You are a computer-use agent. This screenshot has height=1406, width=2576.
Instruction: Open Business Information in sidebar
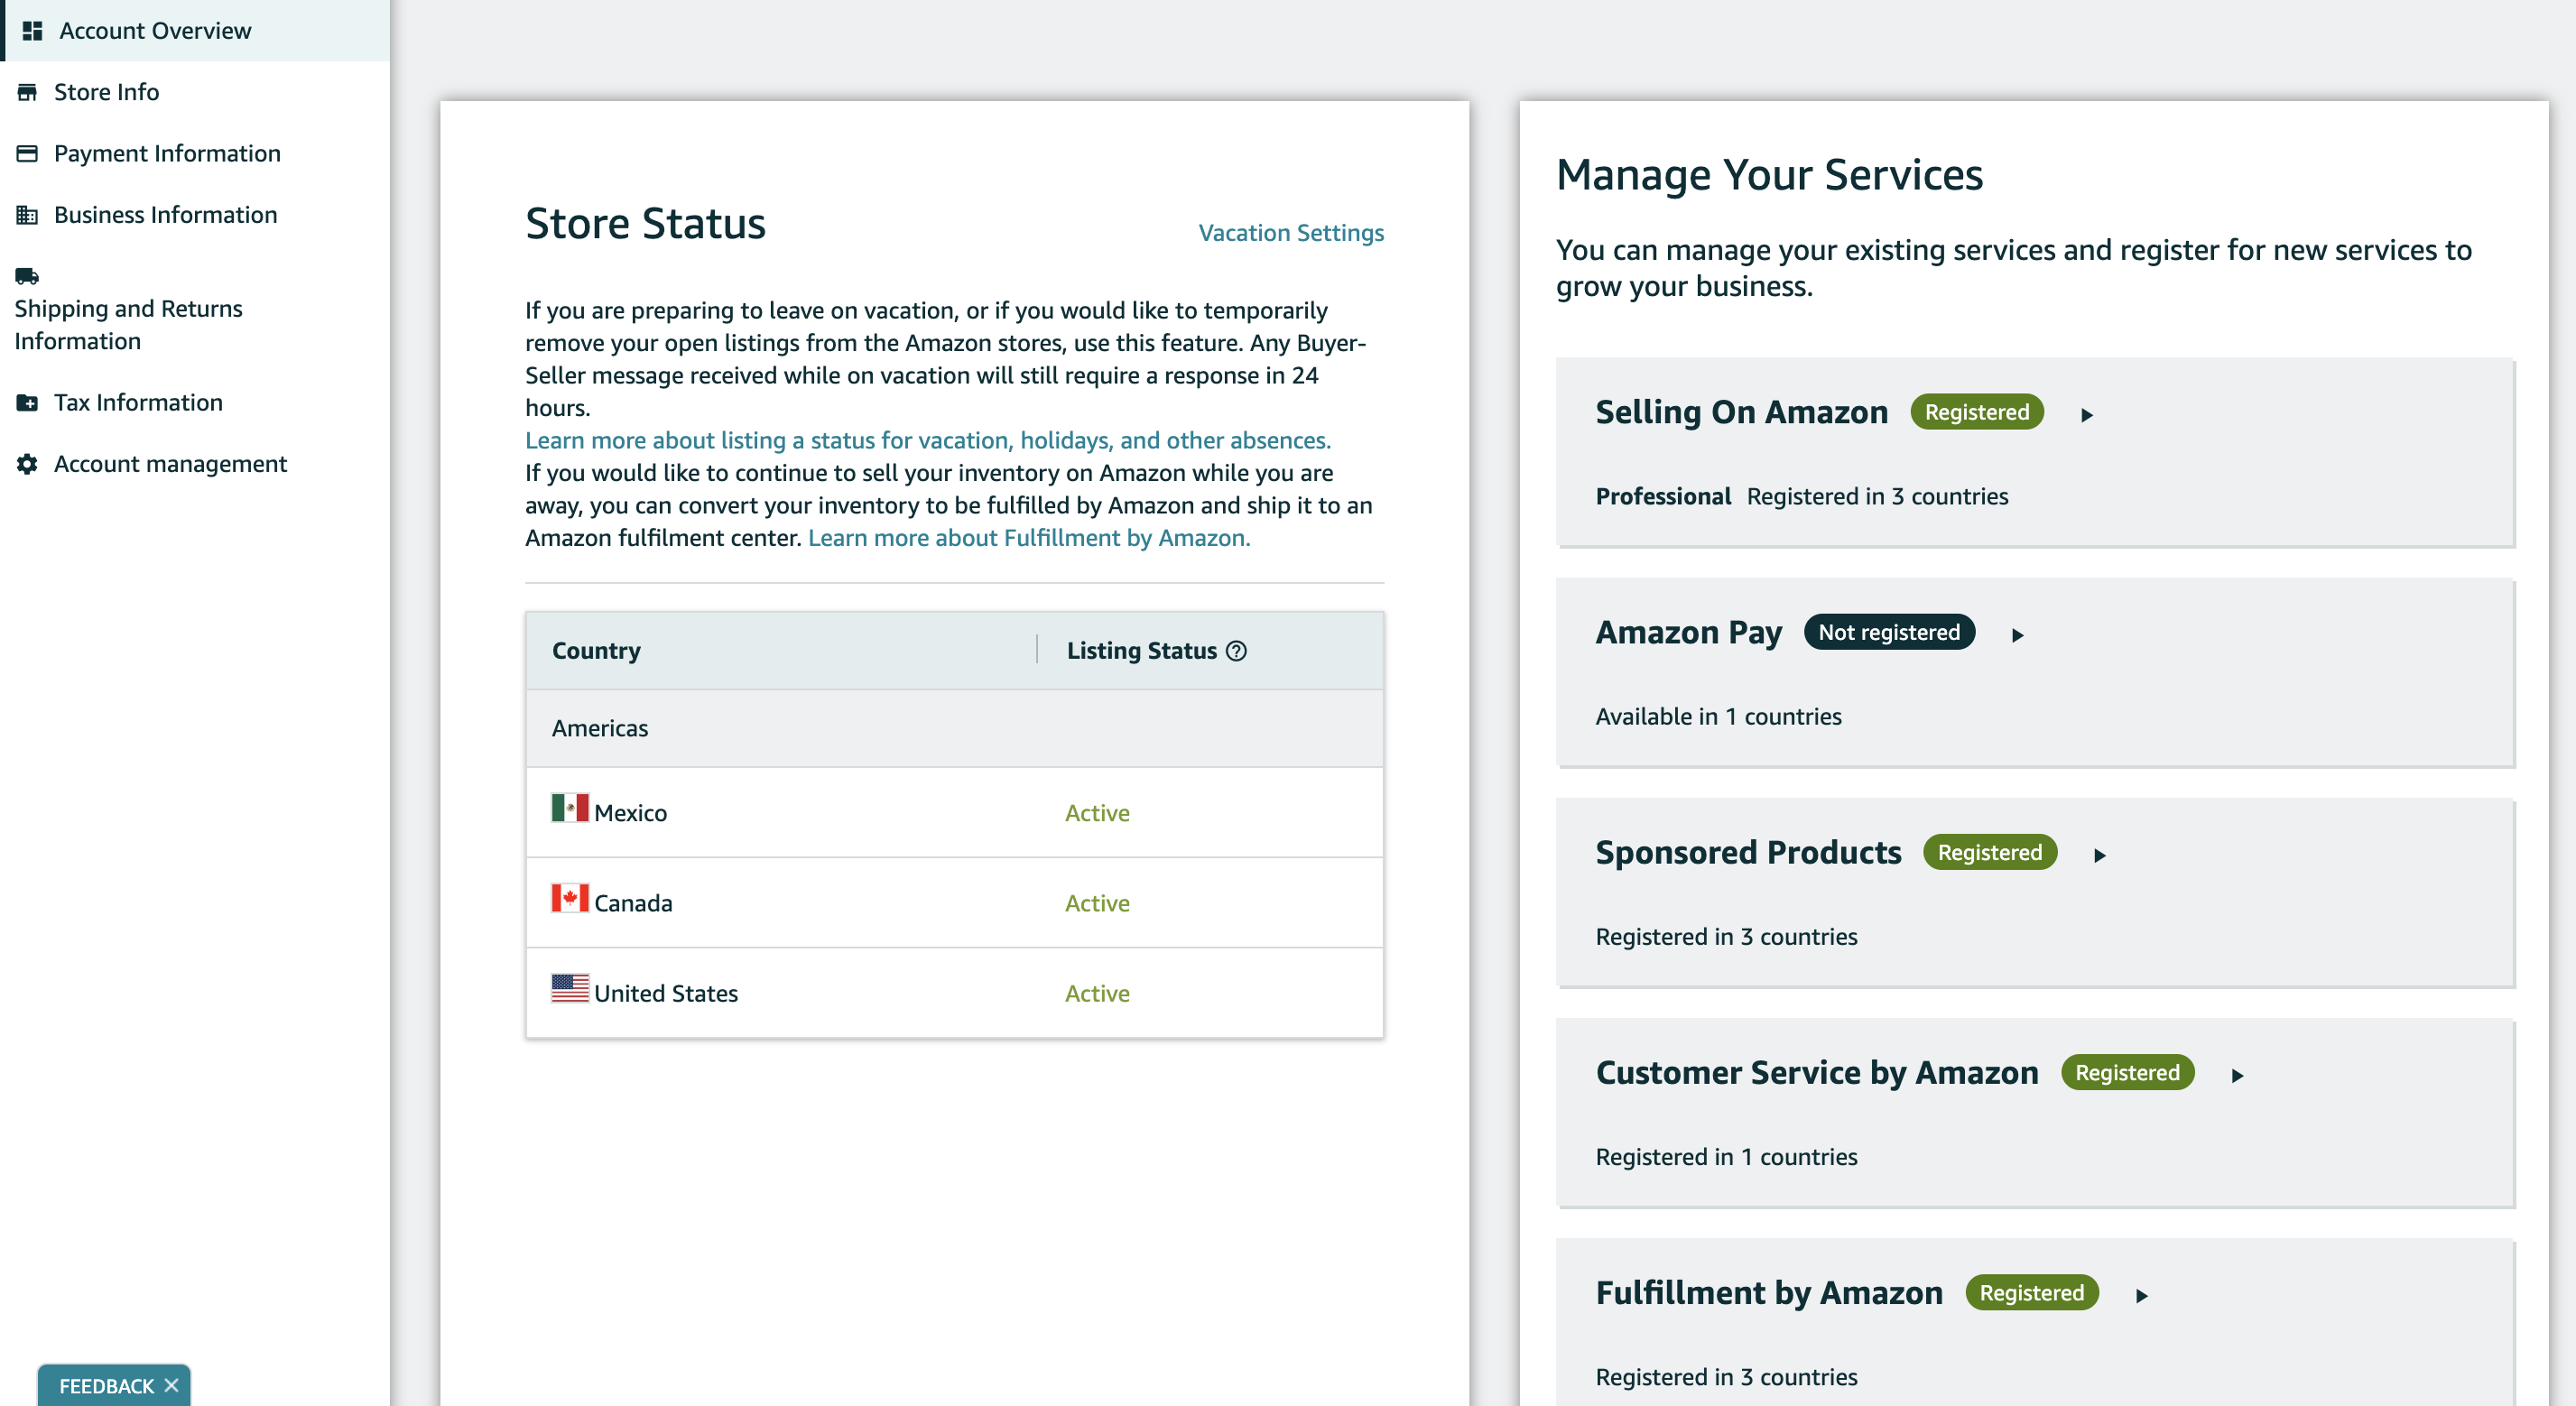coord(195,215)
